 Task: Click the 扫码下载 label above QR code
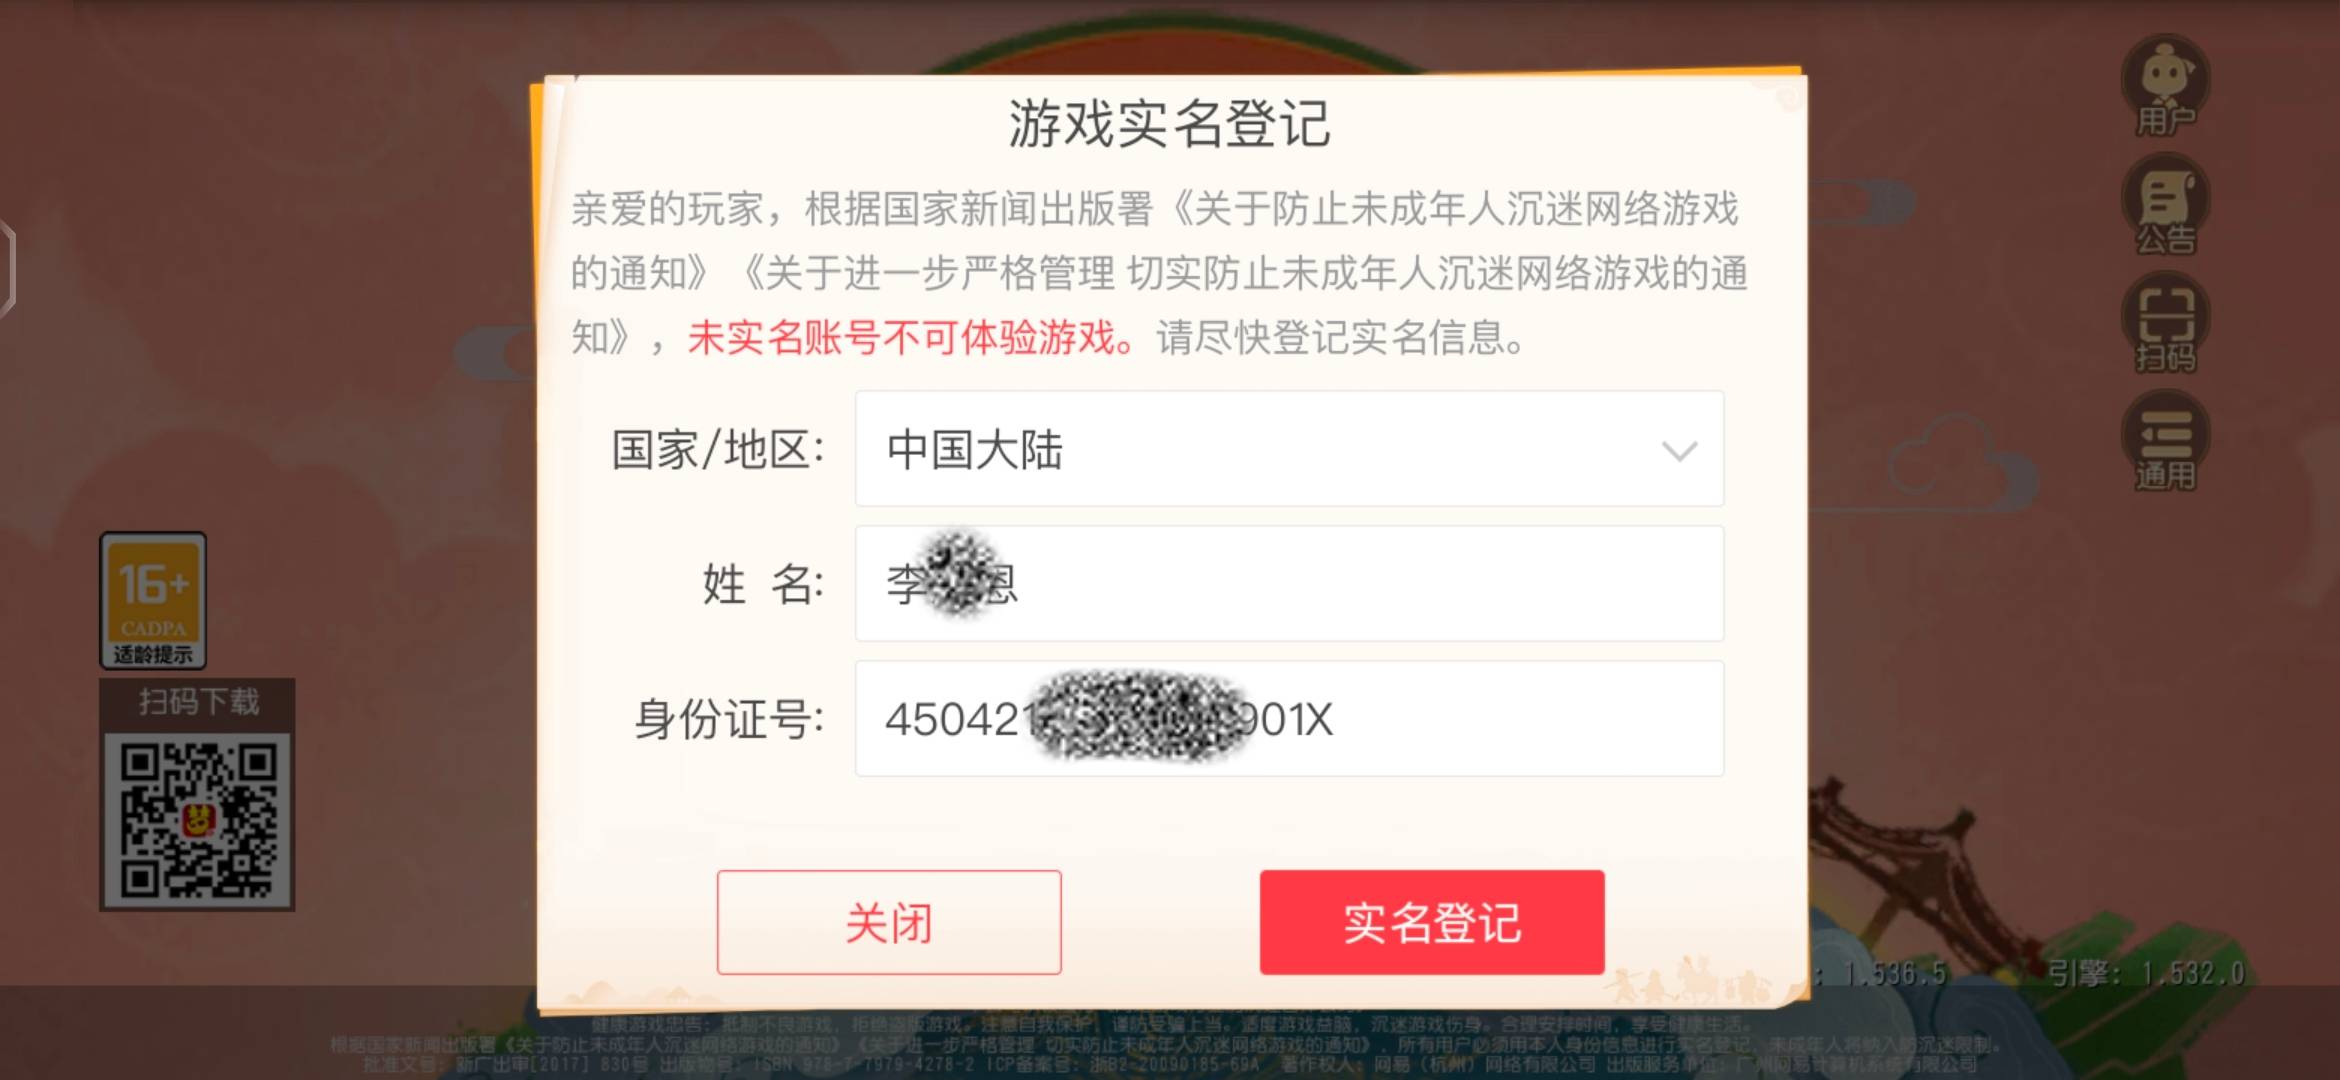[198, 702]
